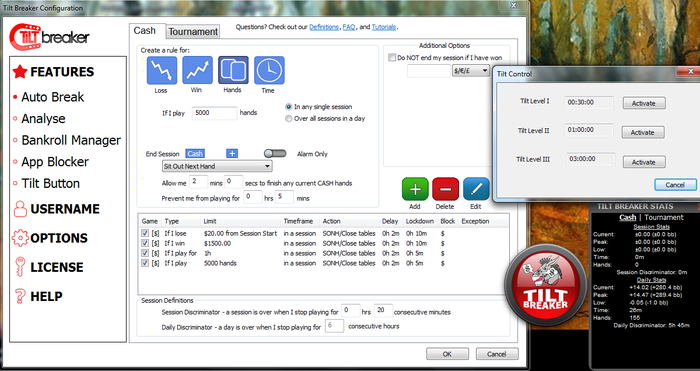Click the Session Discriminator hrs field

(351, 311)
